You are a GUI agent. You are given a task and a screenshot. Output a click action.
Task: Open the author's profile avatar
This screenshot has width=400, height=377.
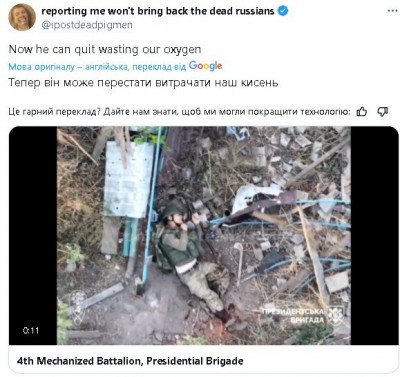coord(22,17)
